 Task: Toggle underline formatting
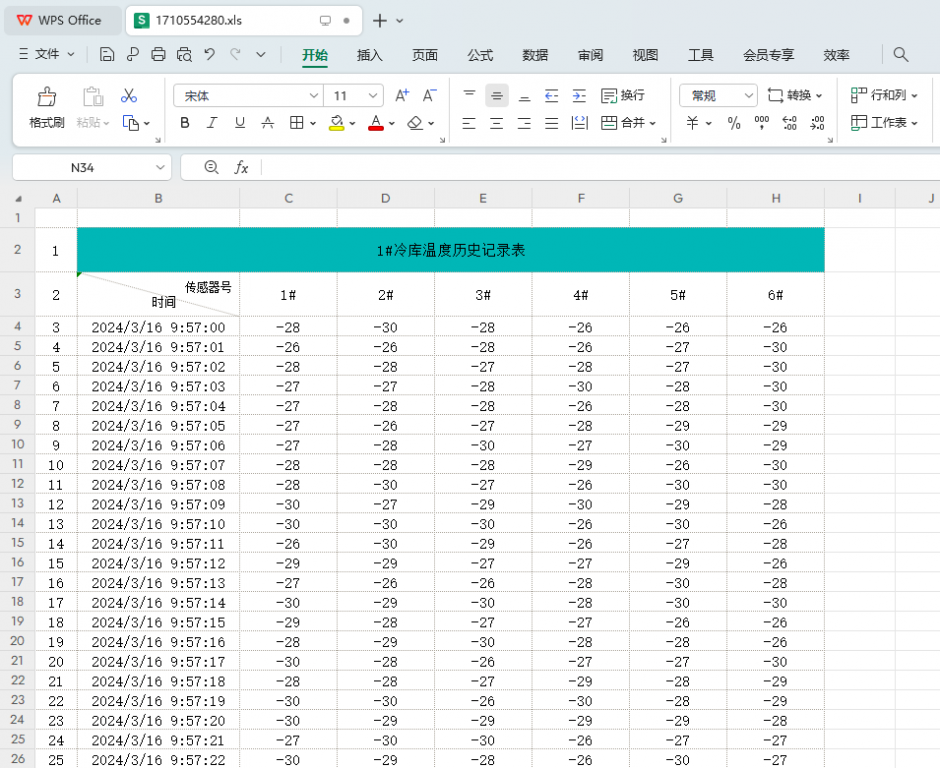[240, 123]
